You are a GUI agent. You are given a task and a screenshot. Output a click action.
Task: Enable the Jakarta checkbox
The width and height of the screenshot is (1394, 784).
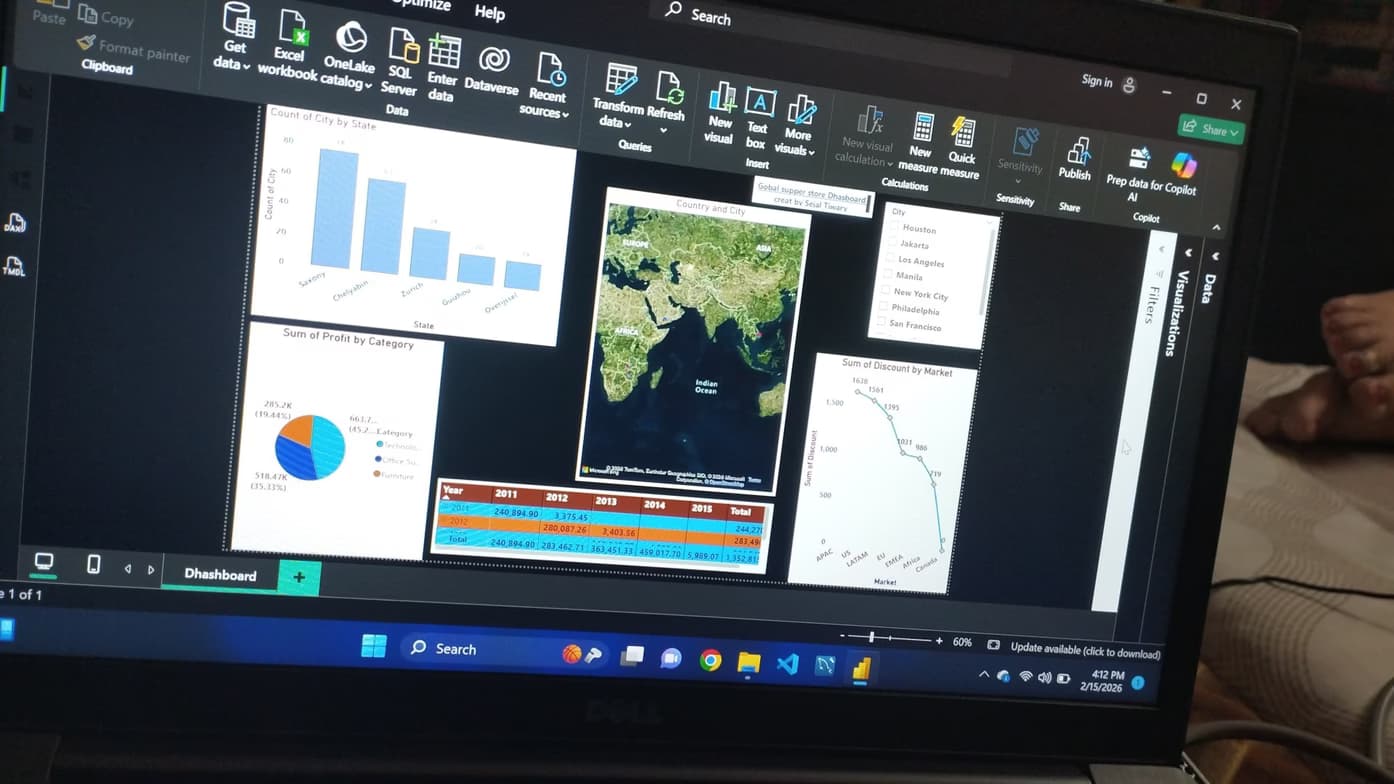[x=892, y=244]
